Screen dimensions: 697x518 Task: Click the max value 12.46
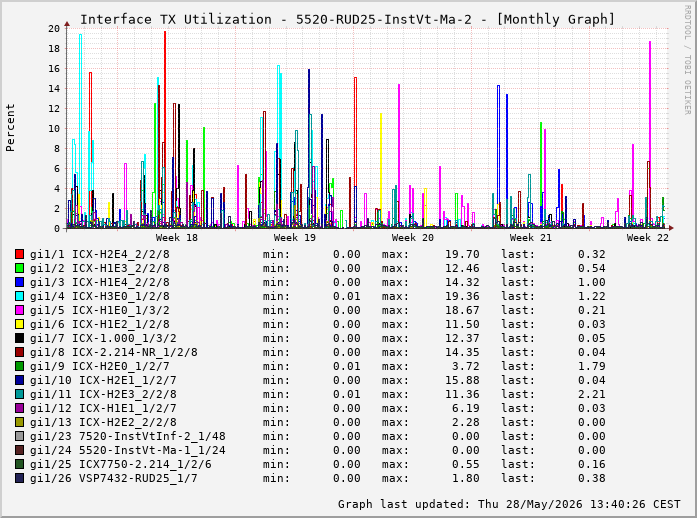pos(462,268)
